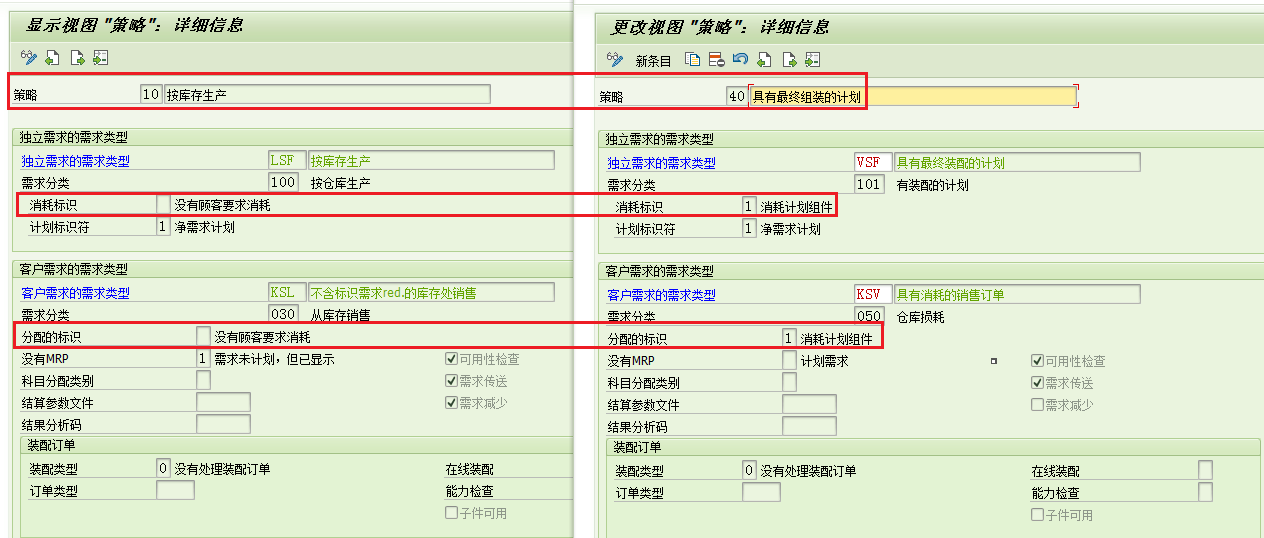Check the 在线装配 box on the right
Screen dimensions: 1264x538
tap(1205, 470)
